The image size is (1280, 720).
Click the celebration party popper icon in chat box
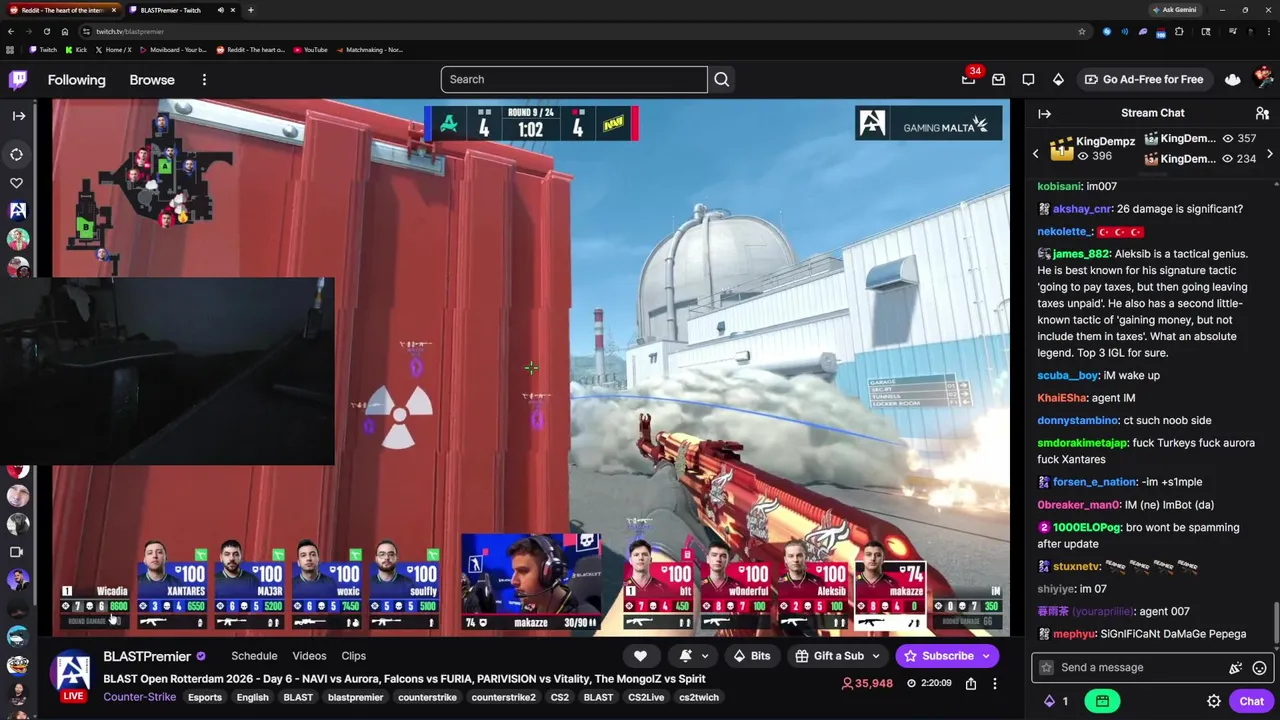(1236, 668)
